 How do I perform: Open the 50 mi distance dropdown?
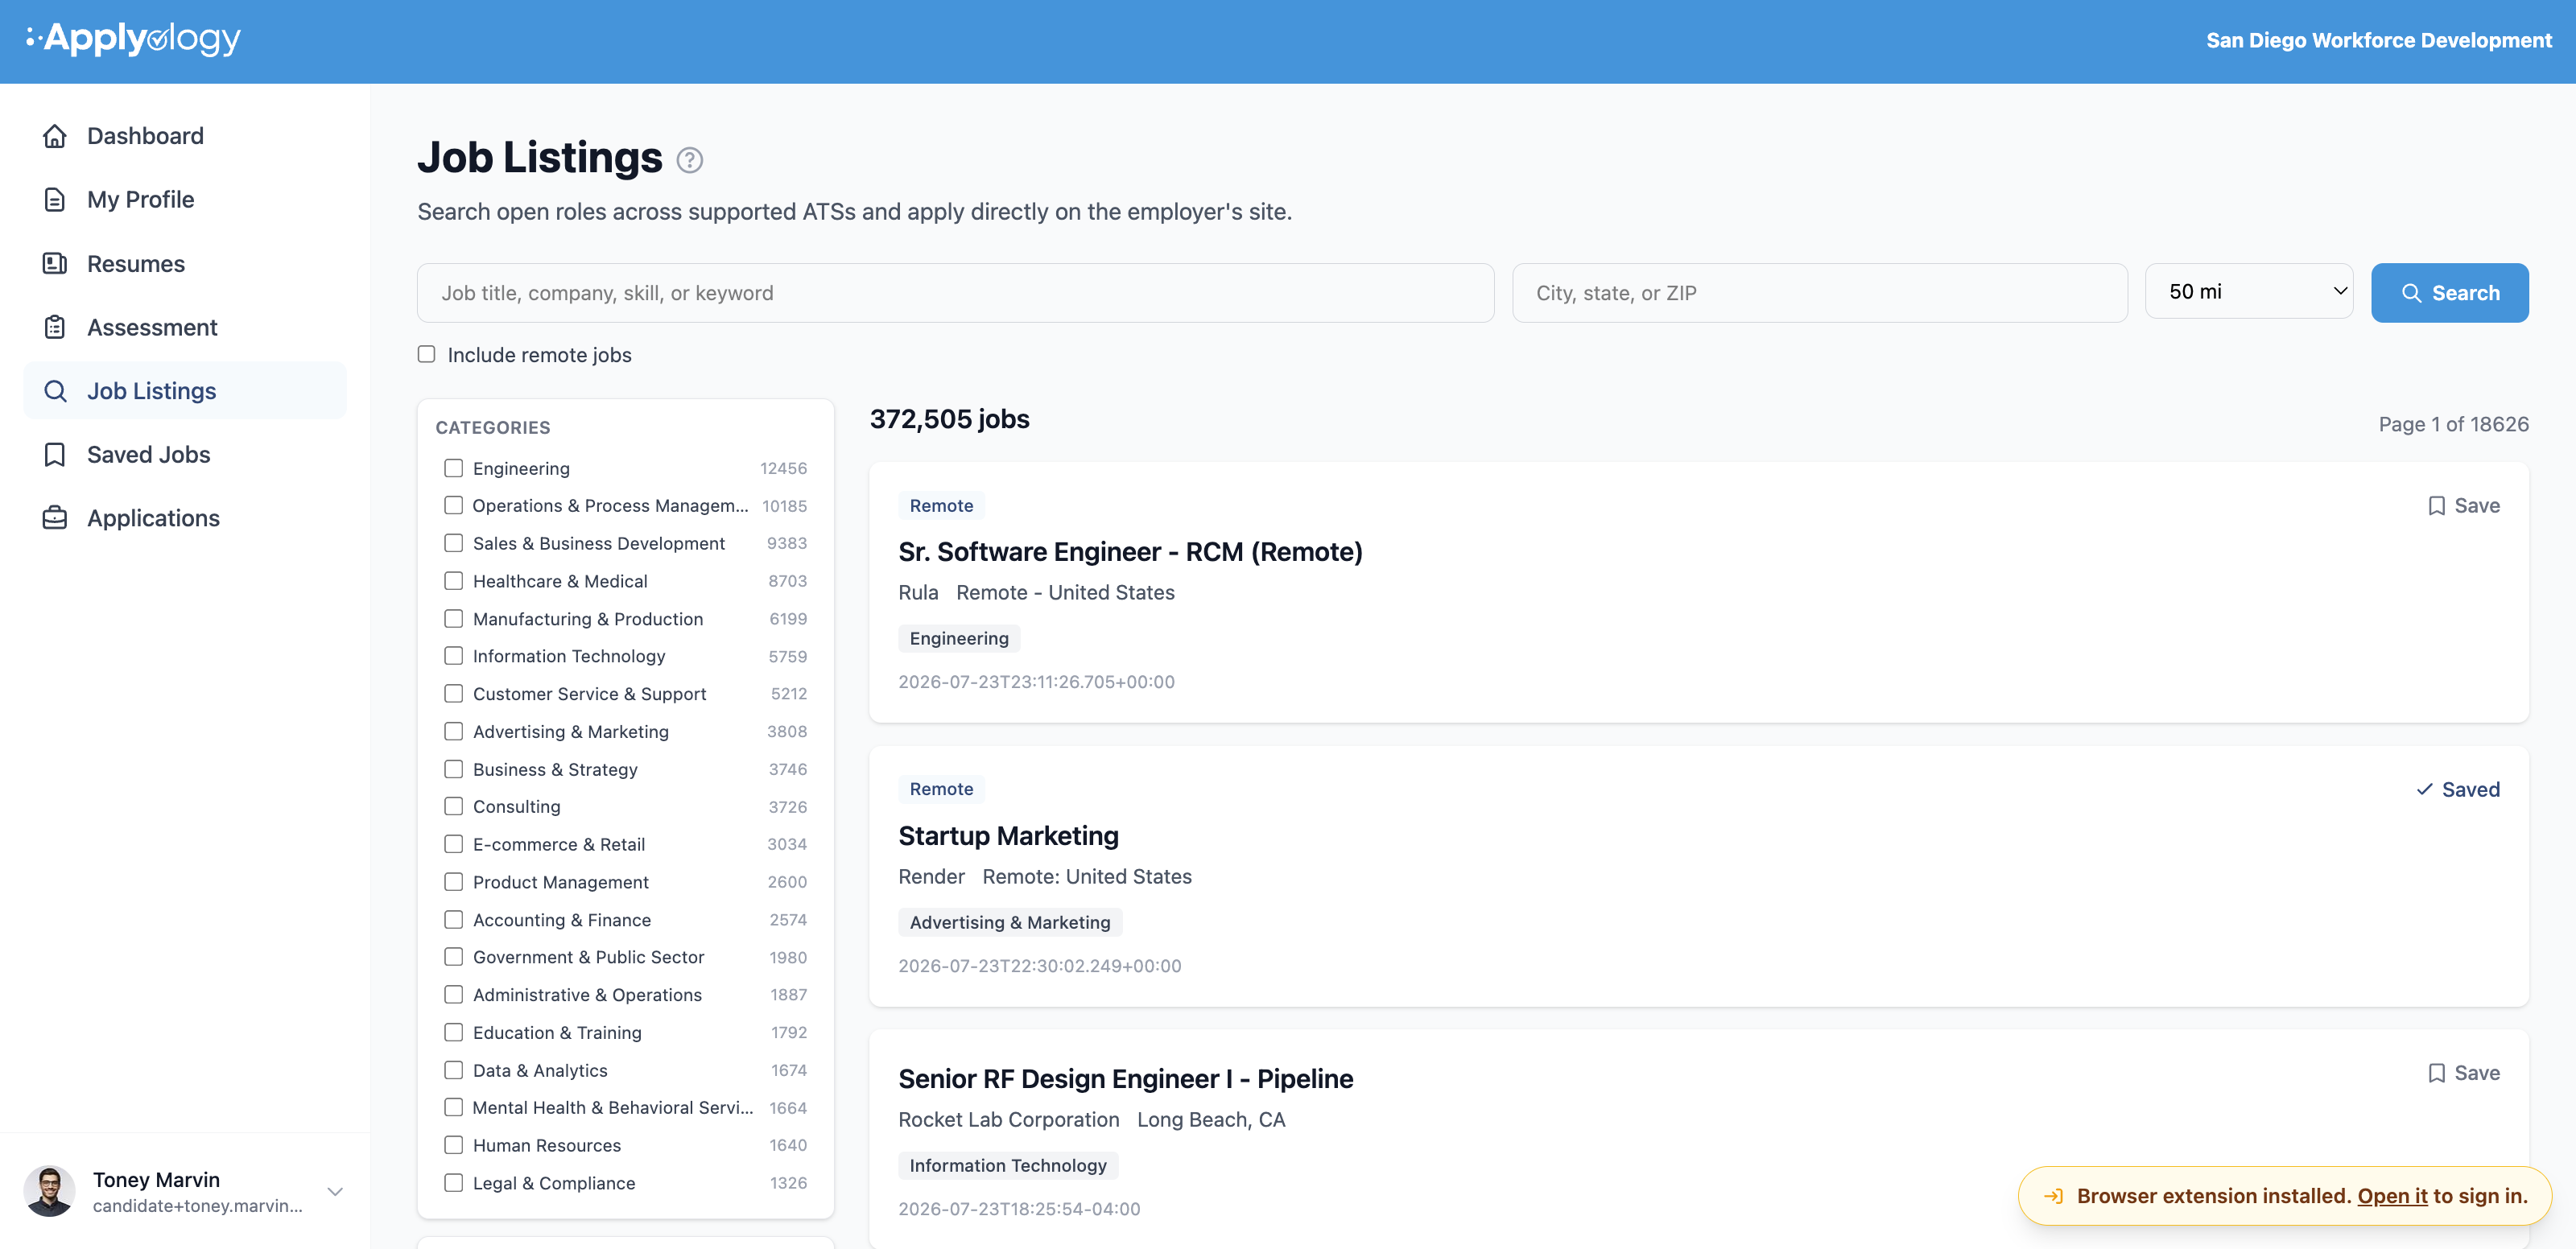pos(2249,292)
